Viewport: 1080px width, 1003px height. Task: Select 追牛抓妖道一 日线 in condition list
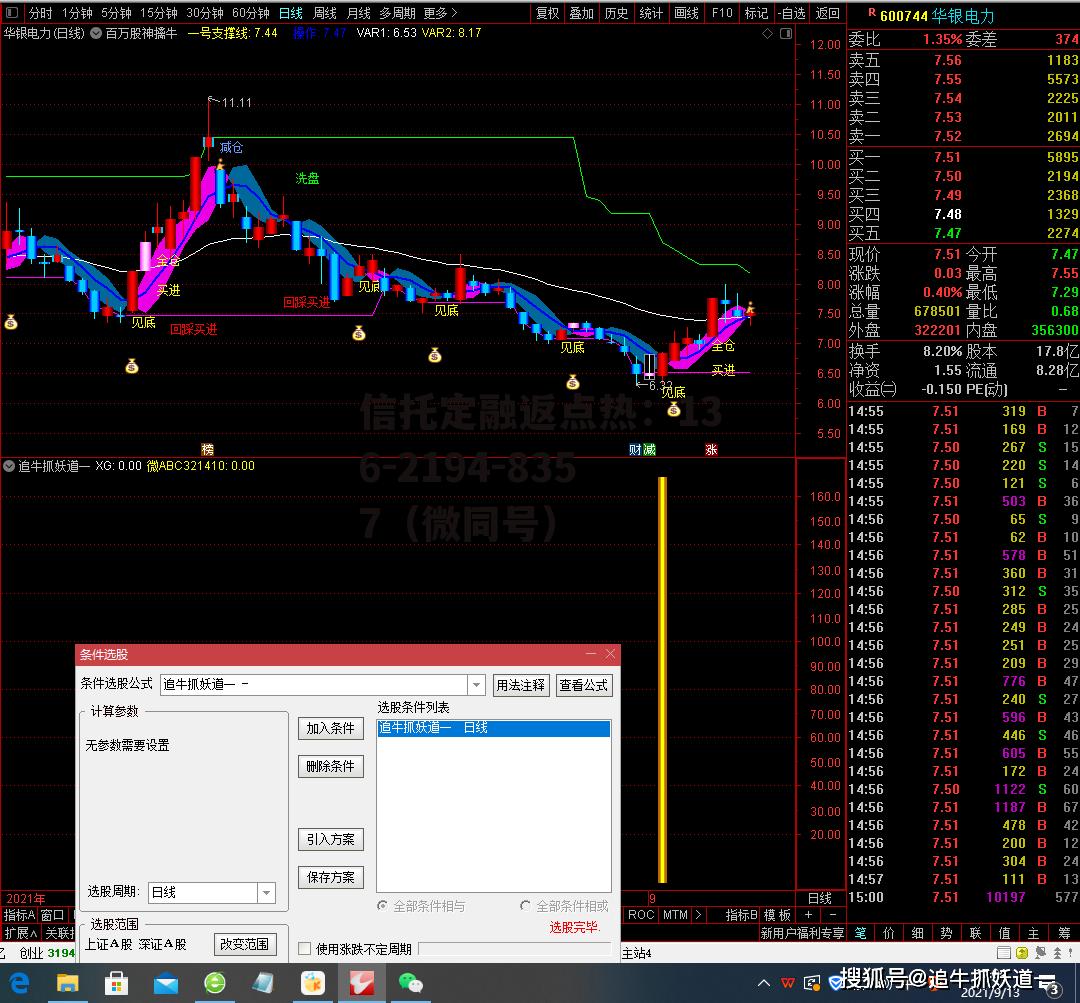point(493,728)
